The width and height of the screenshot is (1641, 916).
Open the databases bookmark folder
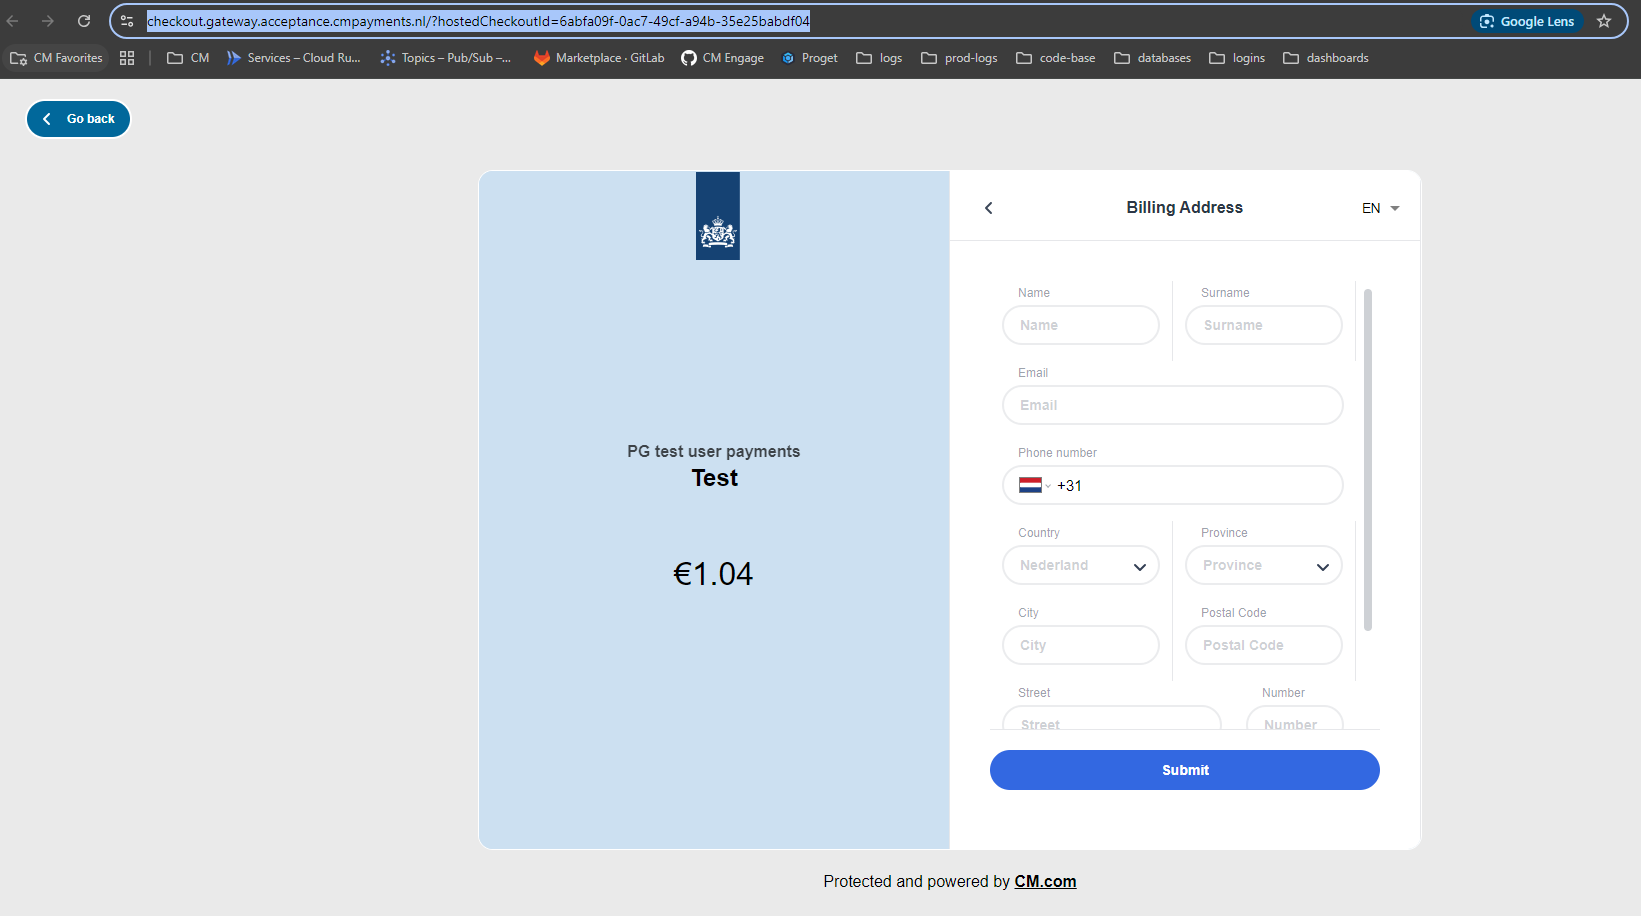click(x=1153, y=58)
